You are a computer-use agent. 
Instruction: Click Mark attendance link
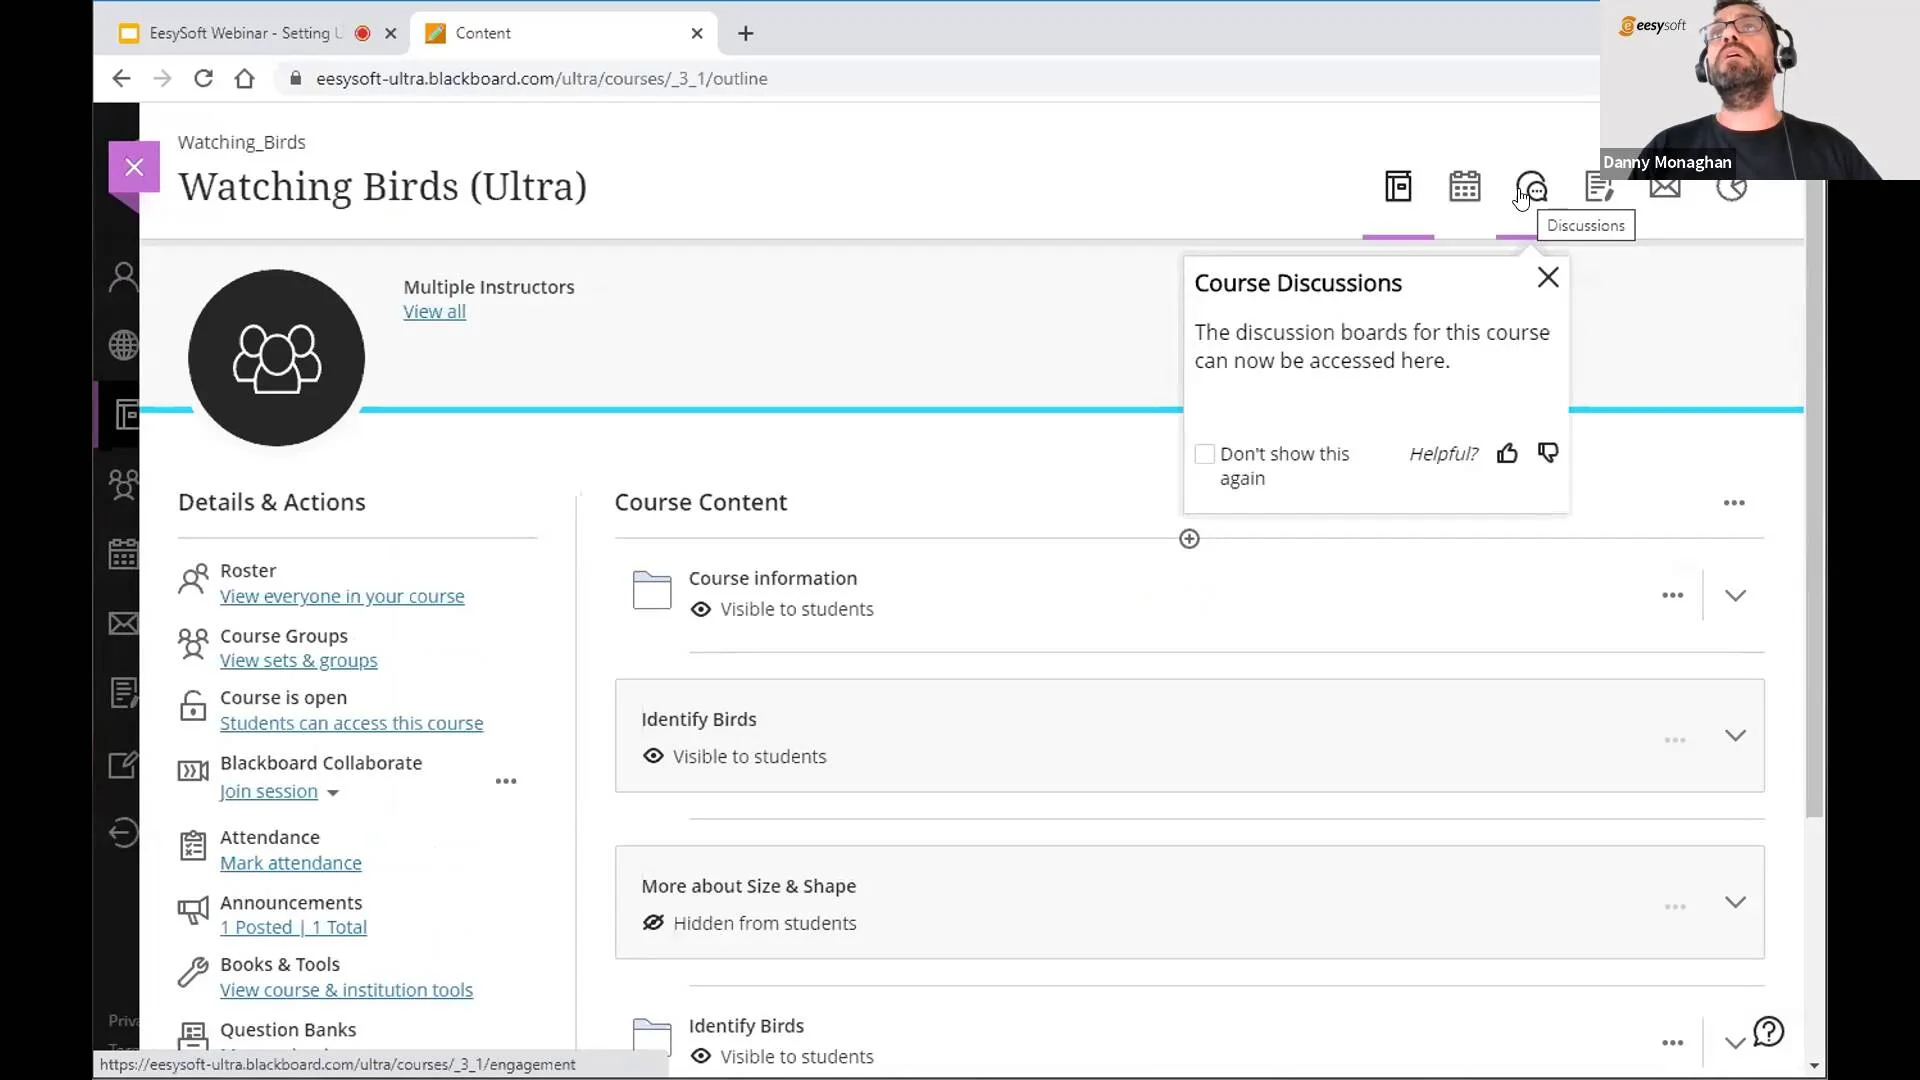coord(290,863)
